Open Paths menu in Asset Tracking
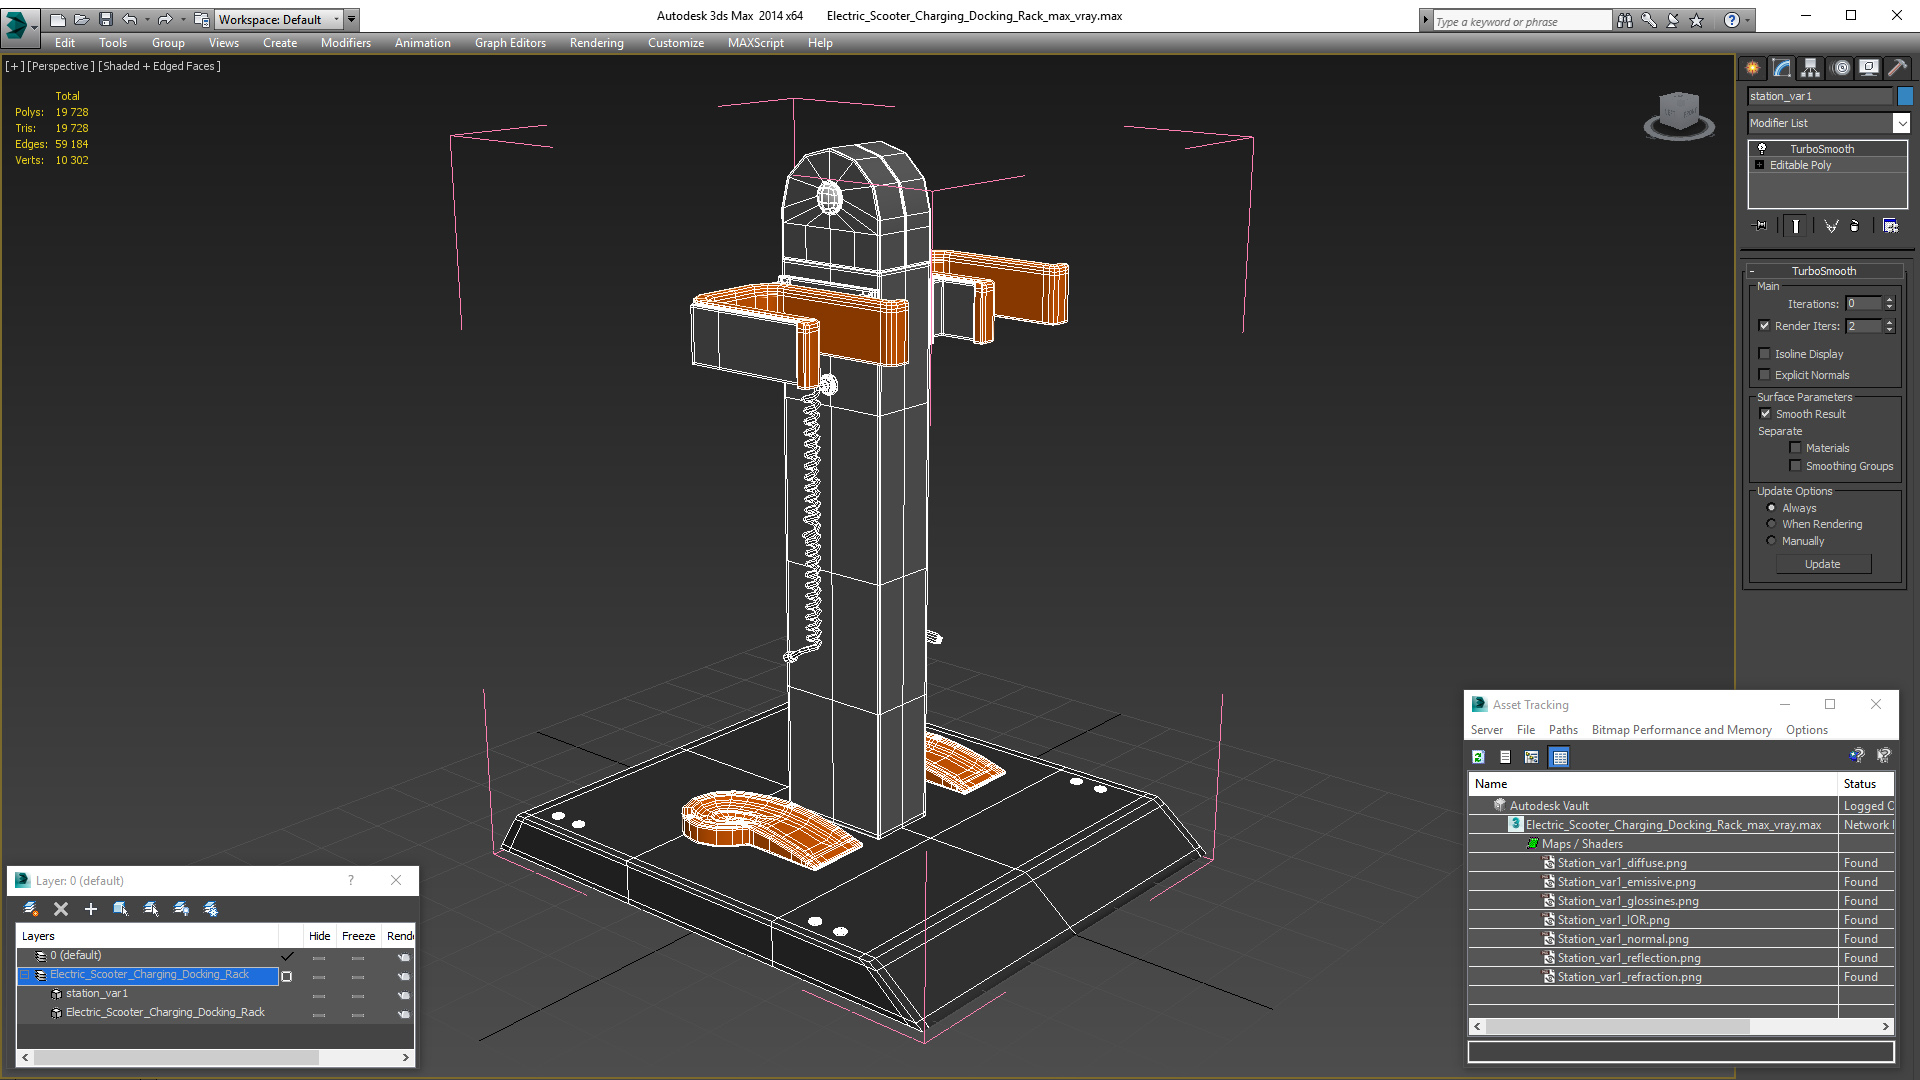This screenshot has height=1080, width=1920. (1563, 730)
